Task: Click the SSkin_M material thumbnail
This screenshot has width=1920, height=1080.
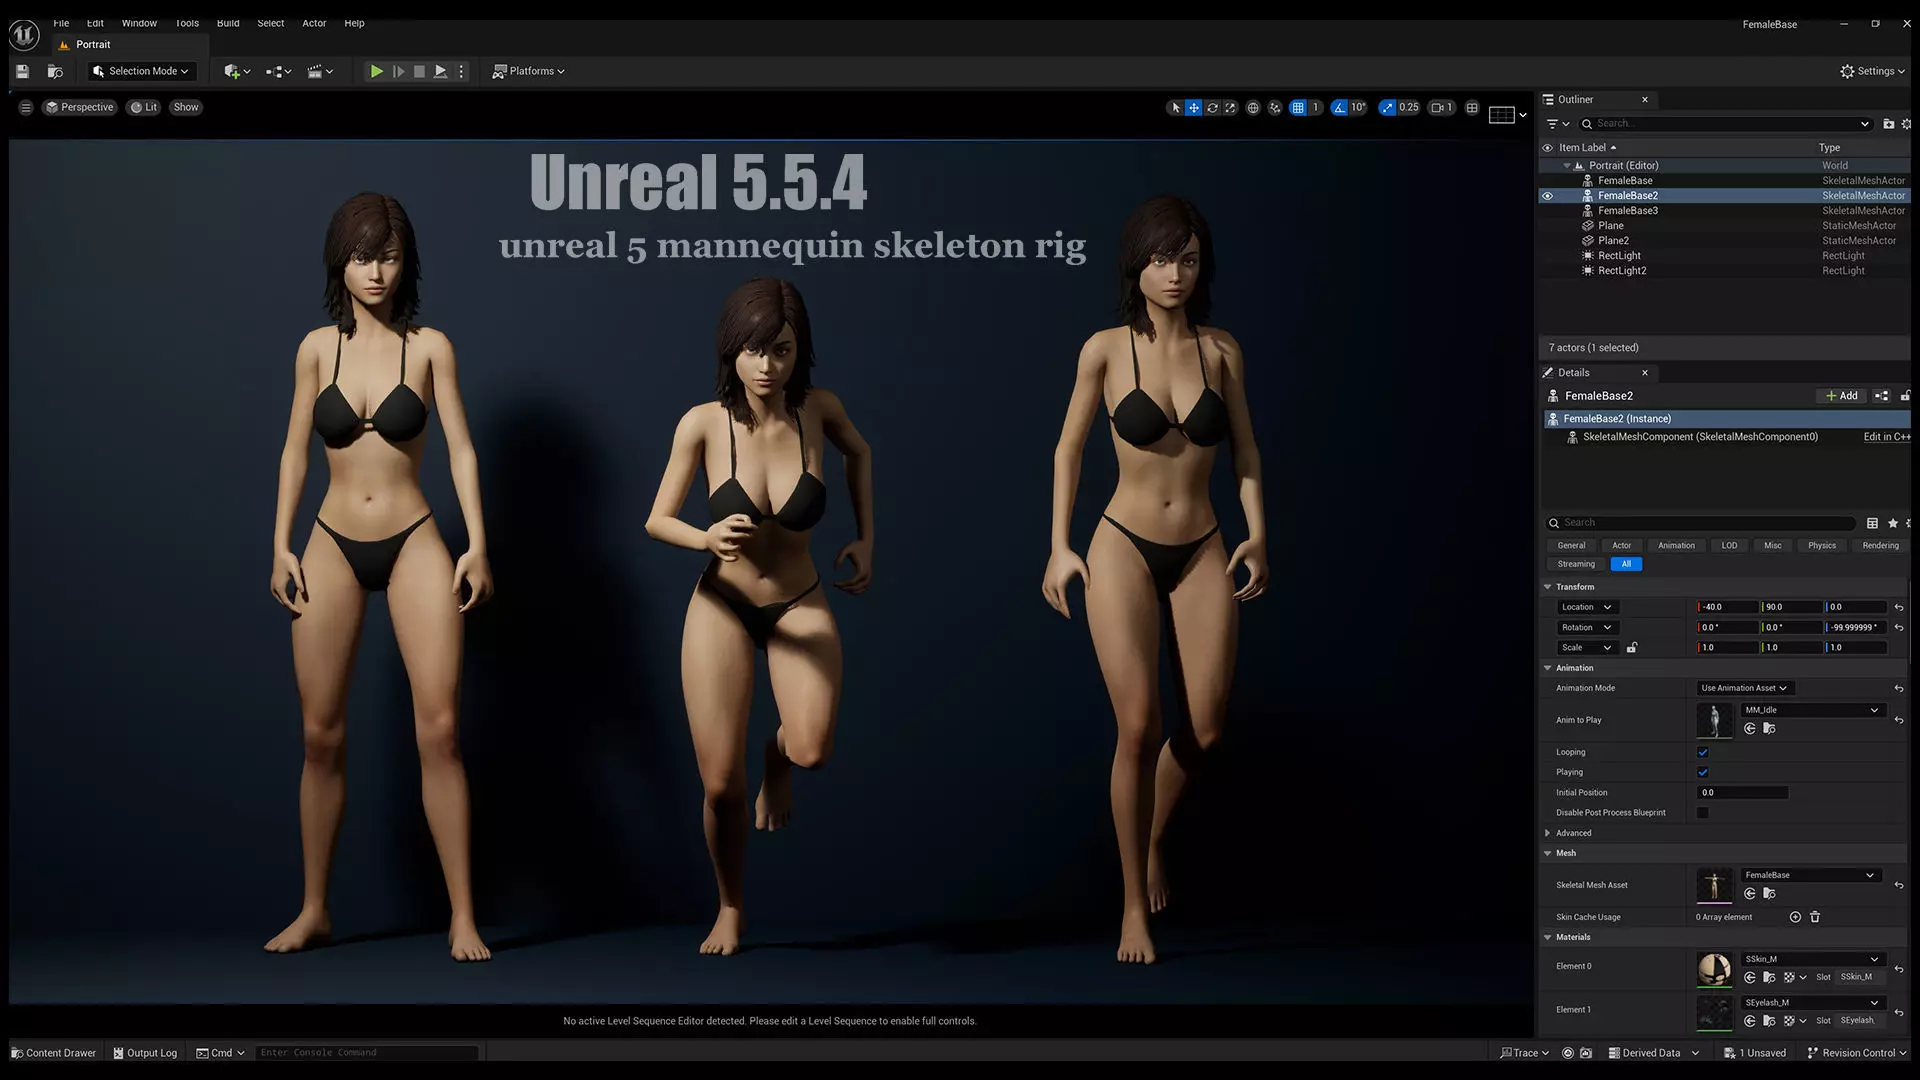Action: pyautogui.click(x=1714, y=968)
